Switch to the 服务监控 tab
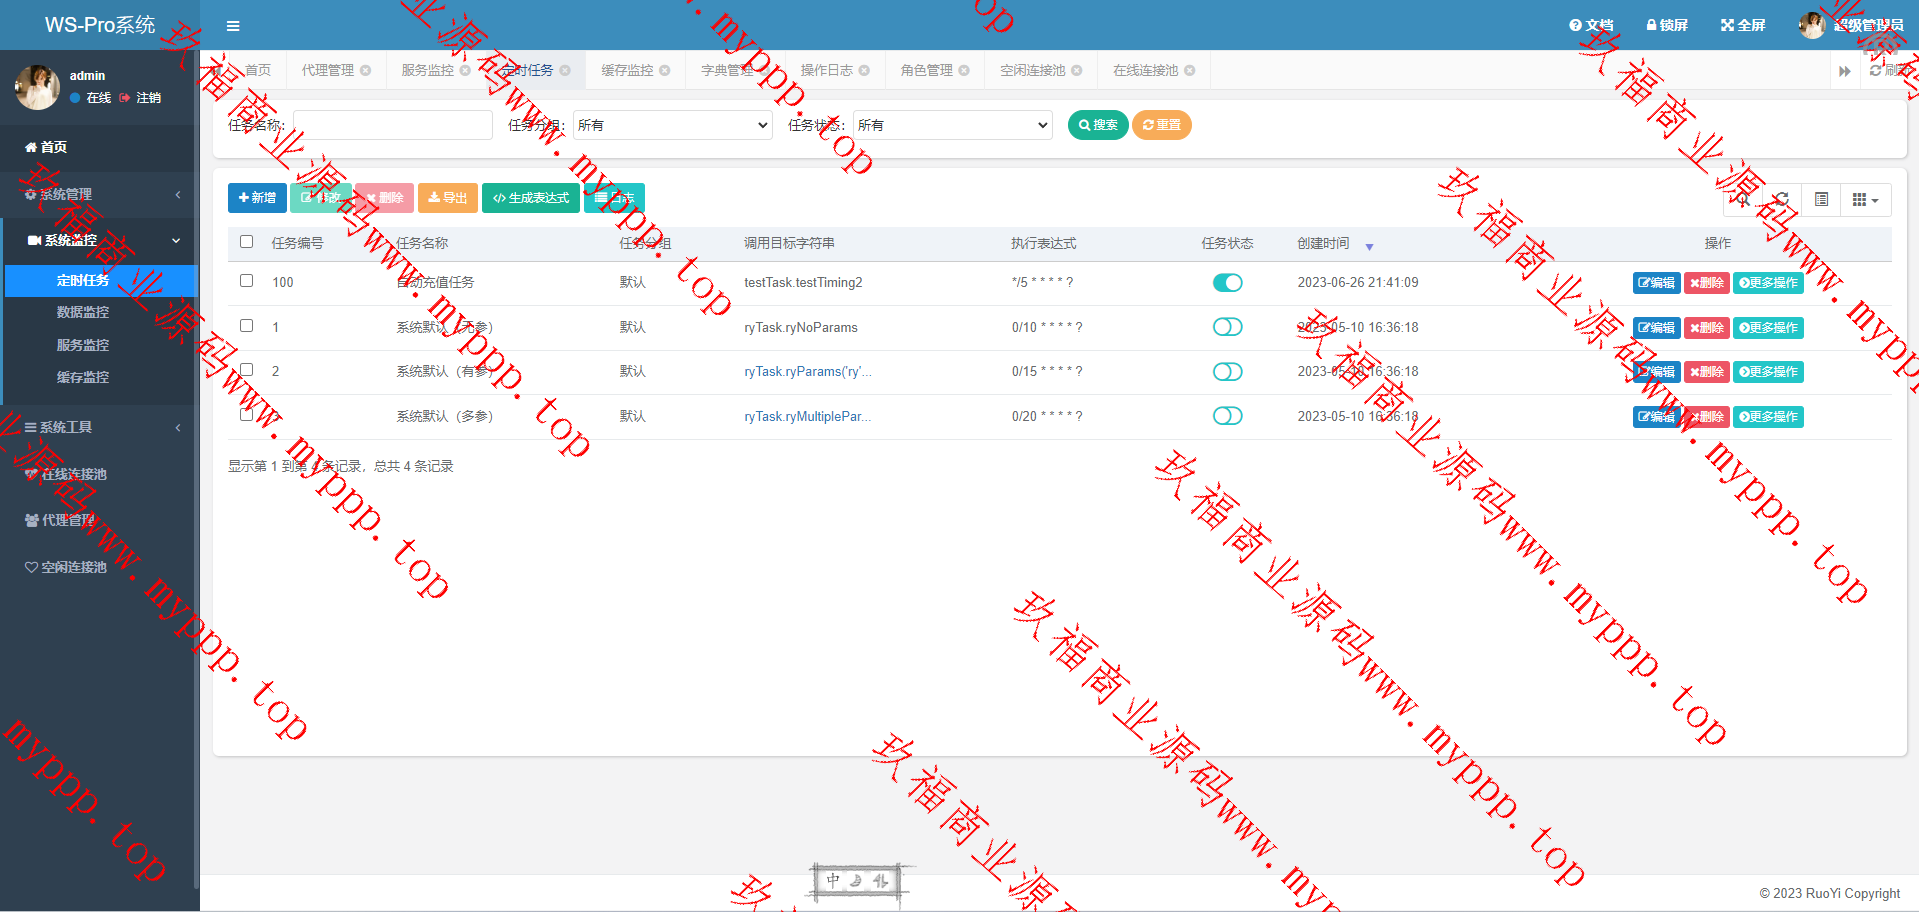 [427, 71]
